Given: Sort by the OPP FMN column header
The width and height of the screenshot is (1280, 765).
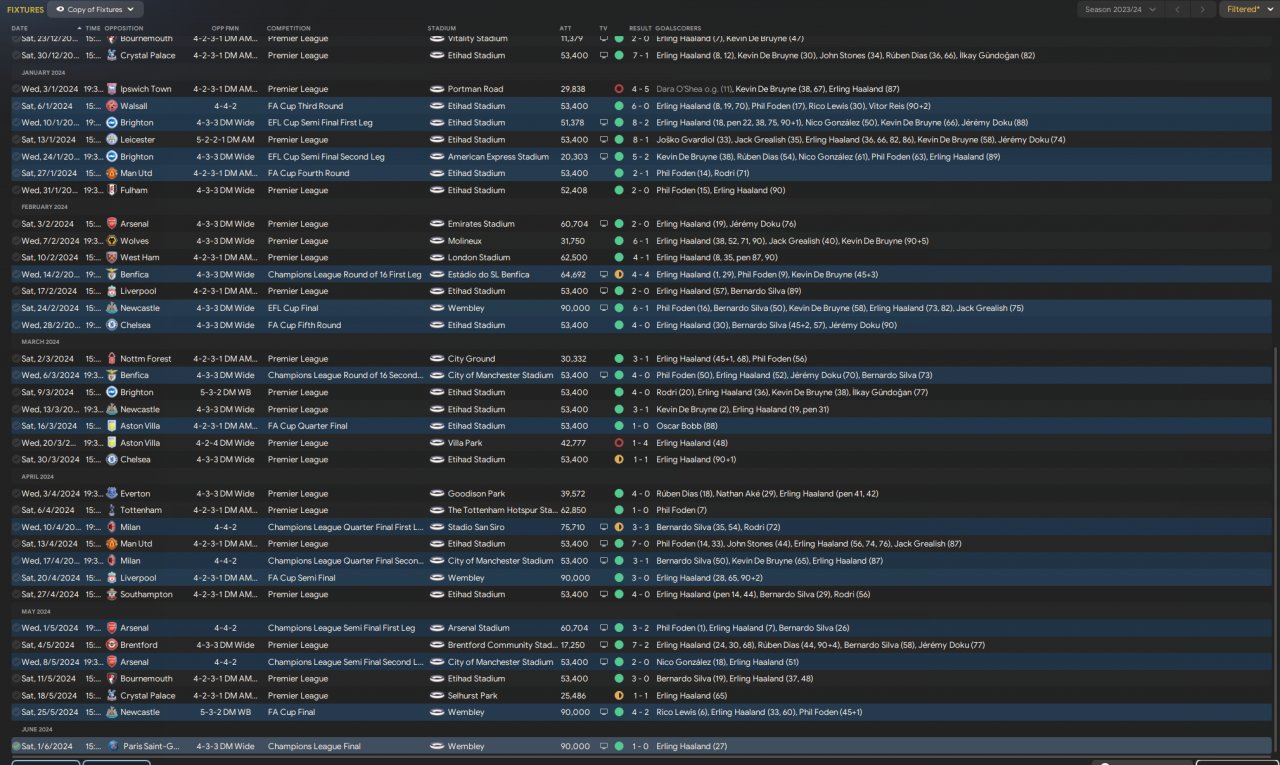Looking at the screenshot, I should (x=225, y=28).
